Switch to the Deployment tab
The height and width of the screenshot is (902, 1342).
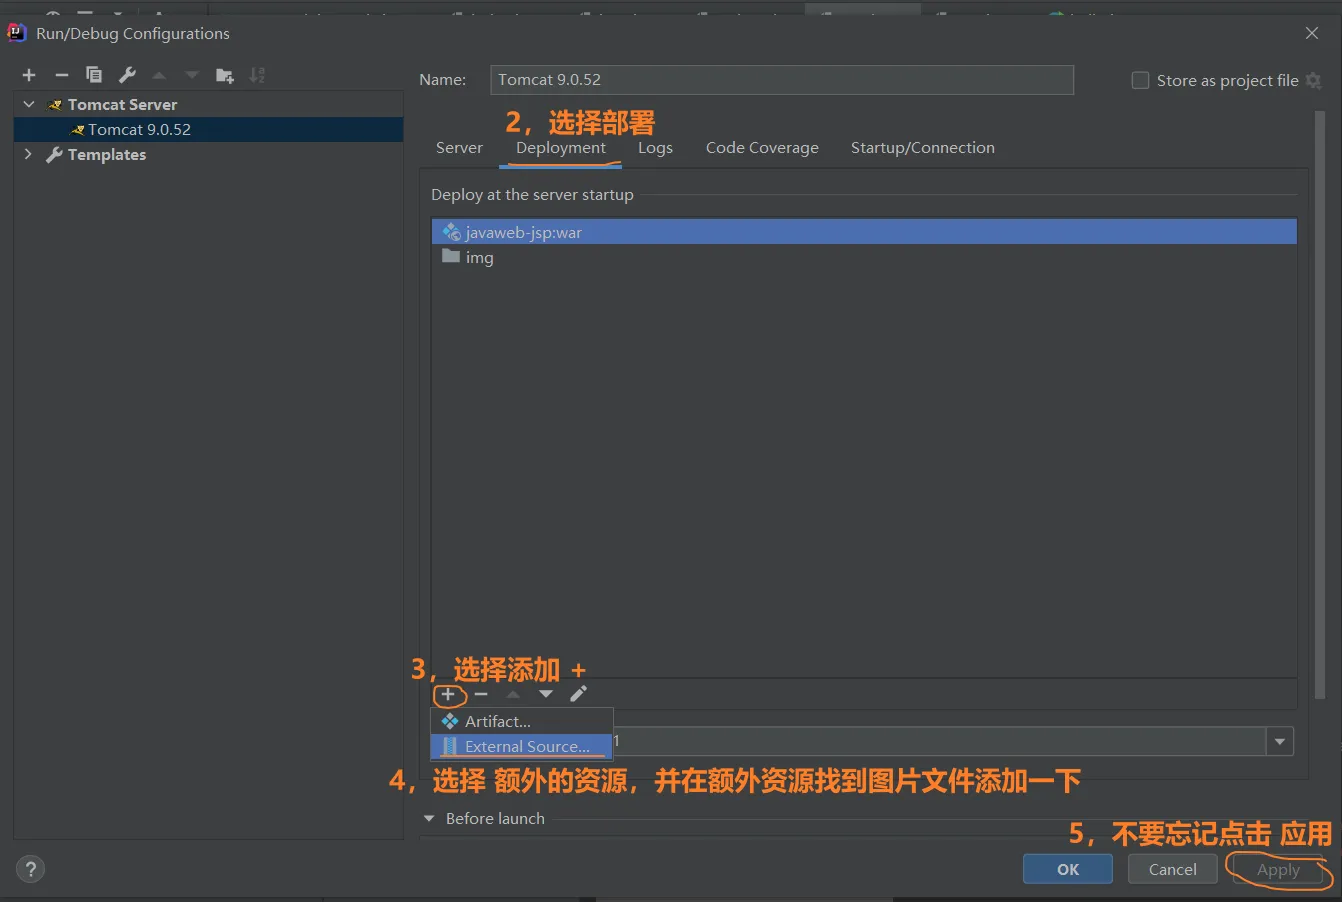(x=561, y=148)
